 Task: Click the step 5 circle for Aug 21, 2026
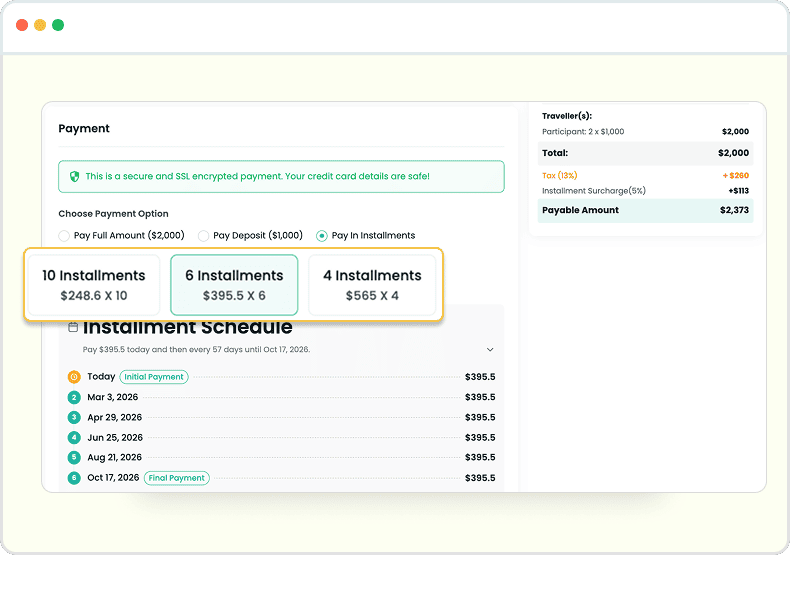(74, 457)
